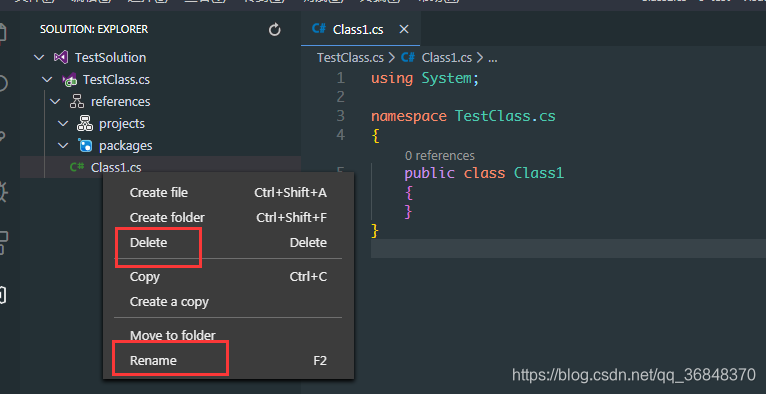Choose Create a copy menu entry
The height and width of the screenshot is (394, 766).
tap(228, 302)
